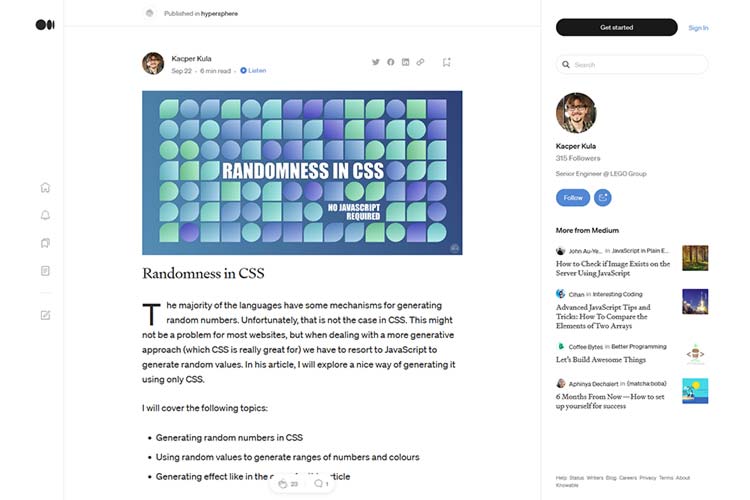Share article on Twitter
This screenshot has height=500, width=750.
tap(376, 62)
